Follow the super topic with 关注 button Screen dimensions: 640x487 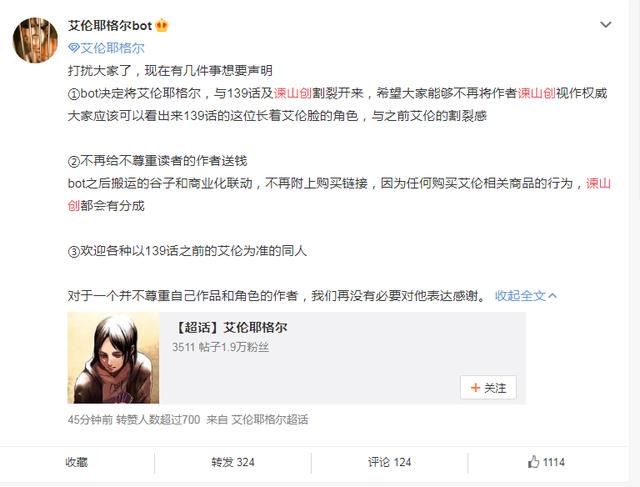click(x=488, y=387)
